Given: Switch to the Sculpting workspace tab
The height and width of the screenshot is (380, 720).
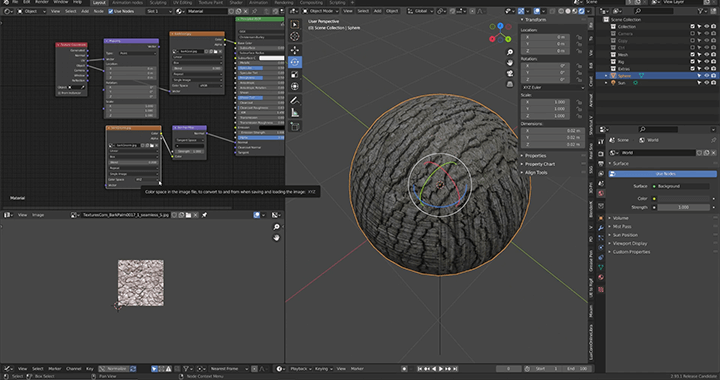Looking at the screenshot, I should pos(158,2).
